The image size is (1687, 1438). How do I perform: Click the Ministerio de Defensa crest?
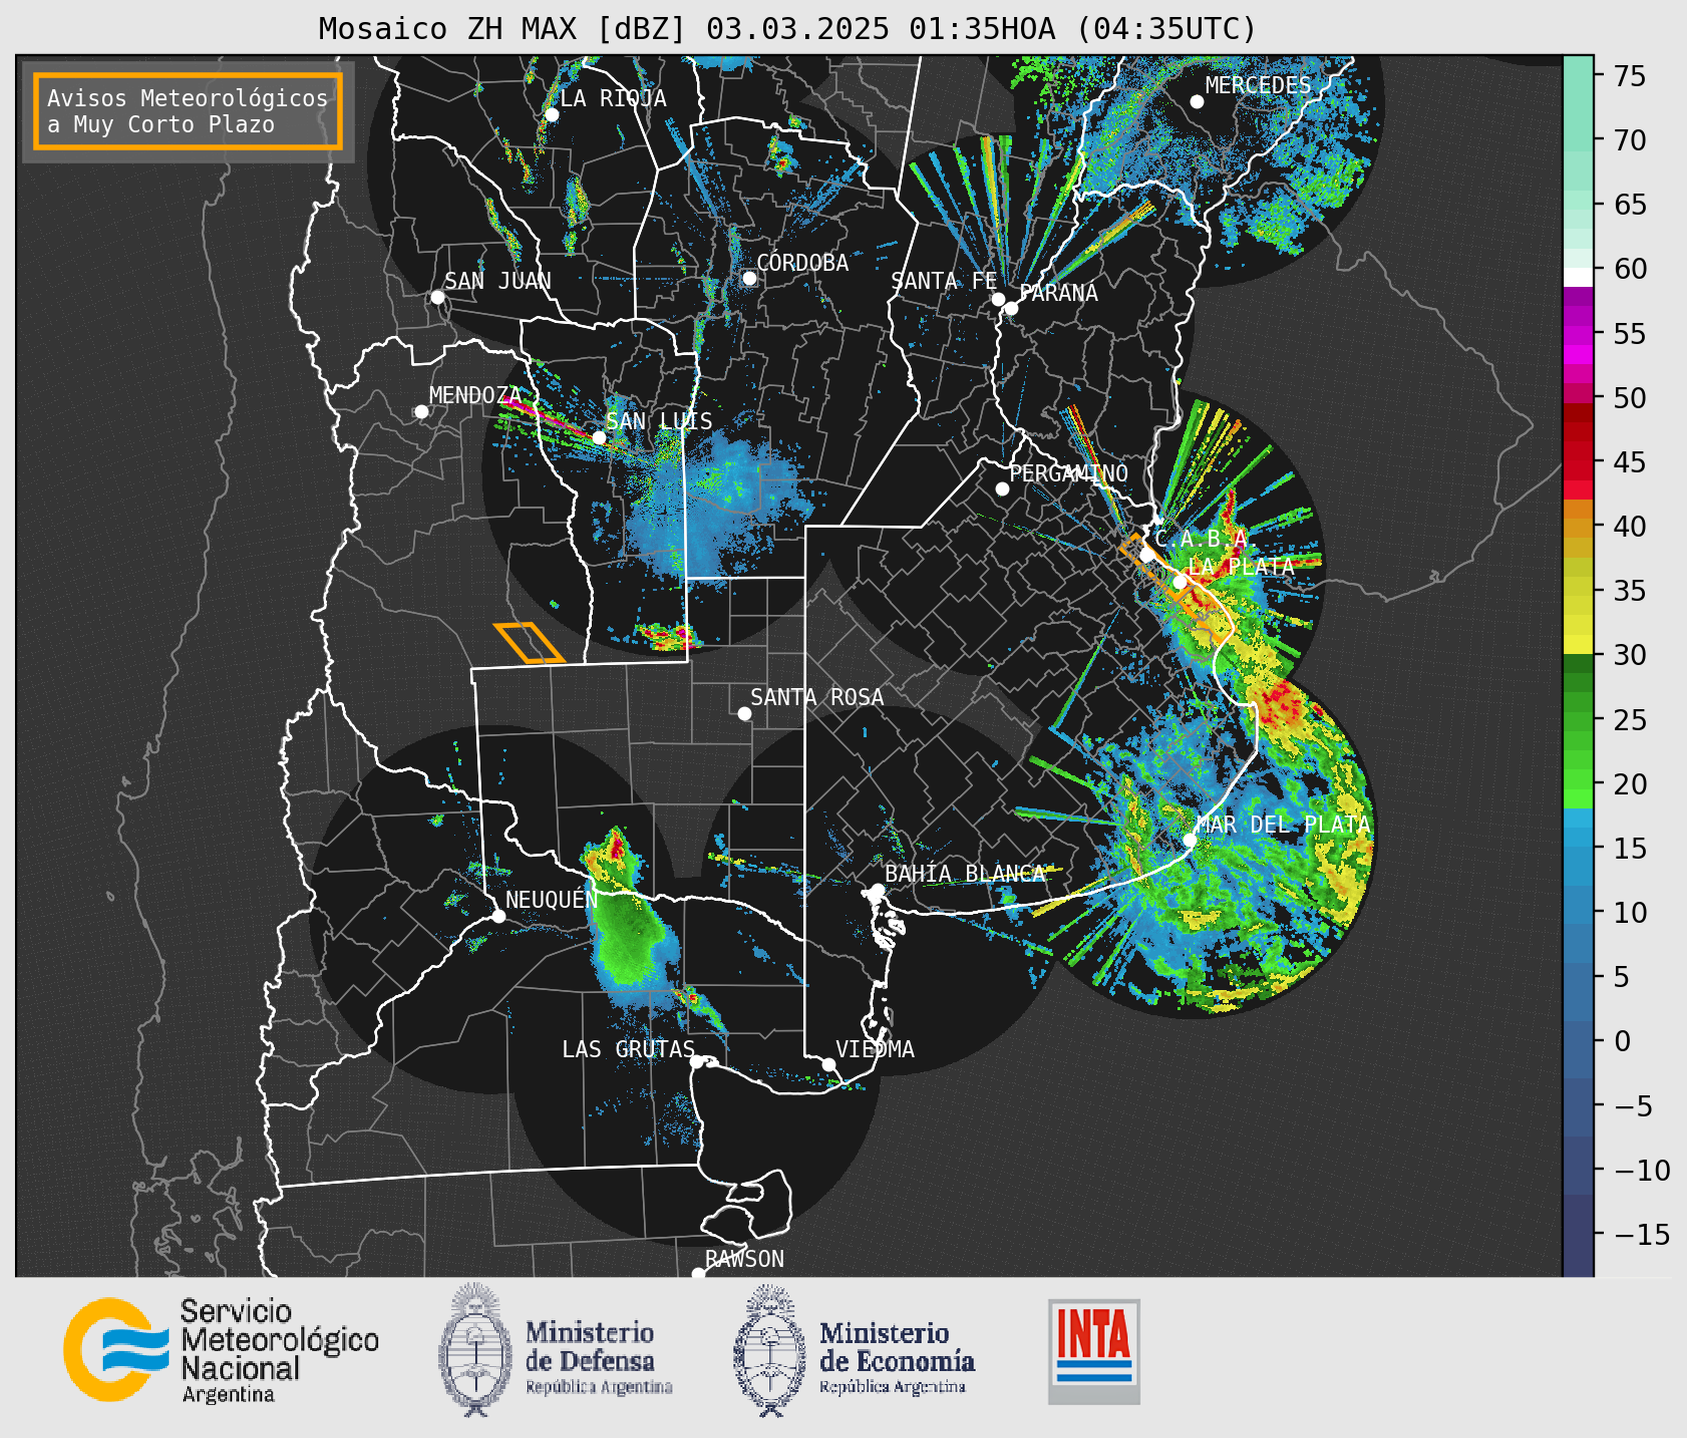[x=475, y=1350]
